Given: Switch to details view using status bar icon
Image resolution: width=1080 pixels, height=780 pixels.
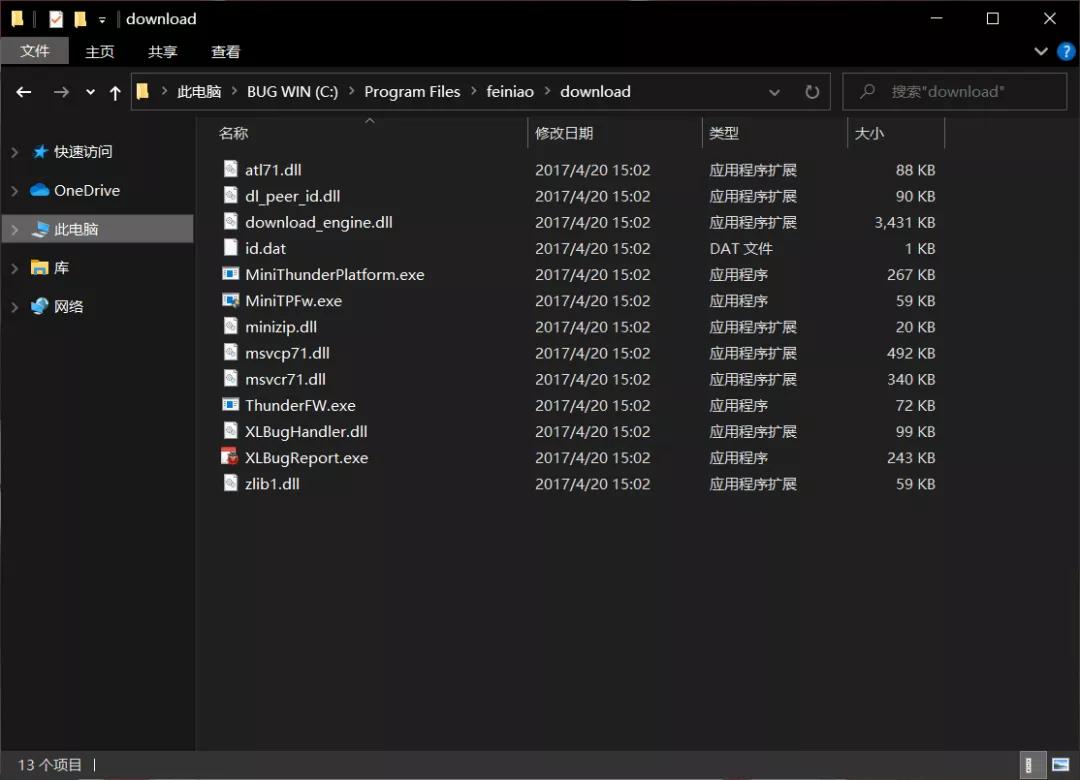Looking at the screenshot, I should coord(1031,764).
